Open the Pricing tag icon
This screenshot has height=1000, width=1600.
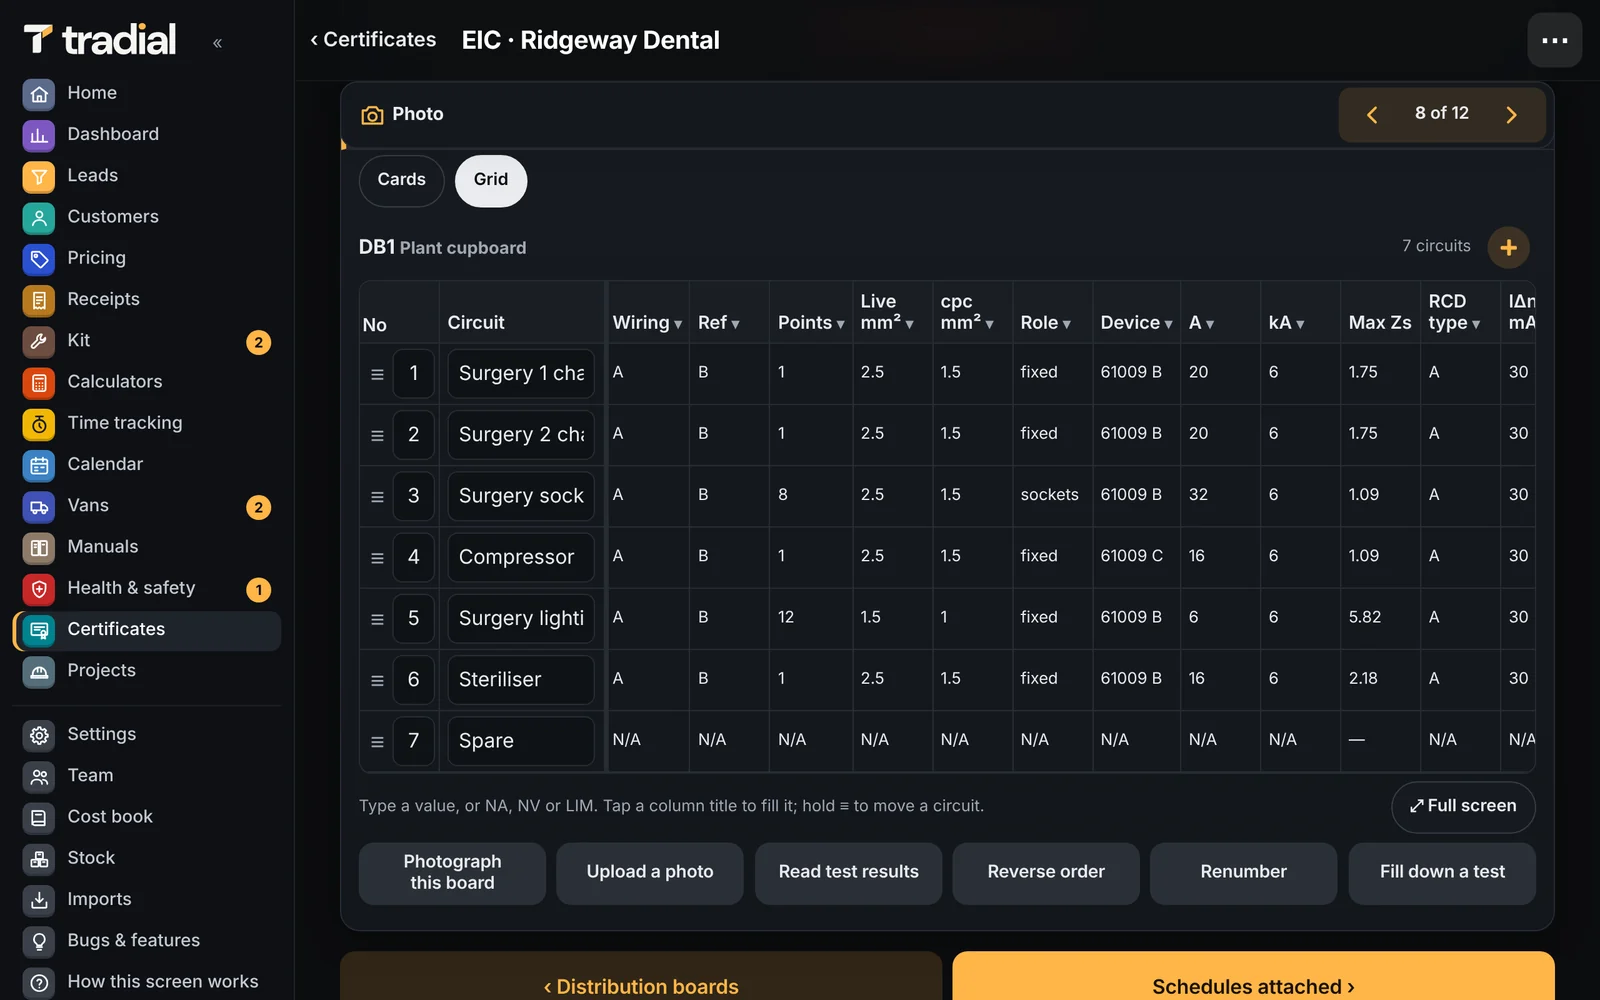(39, 259)
